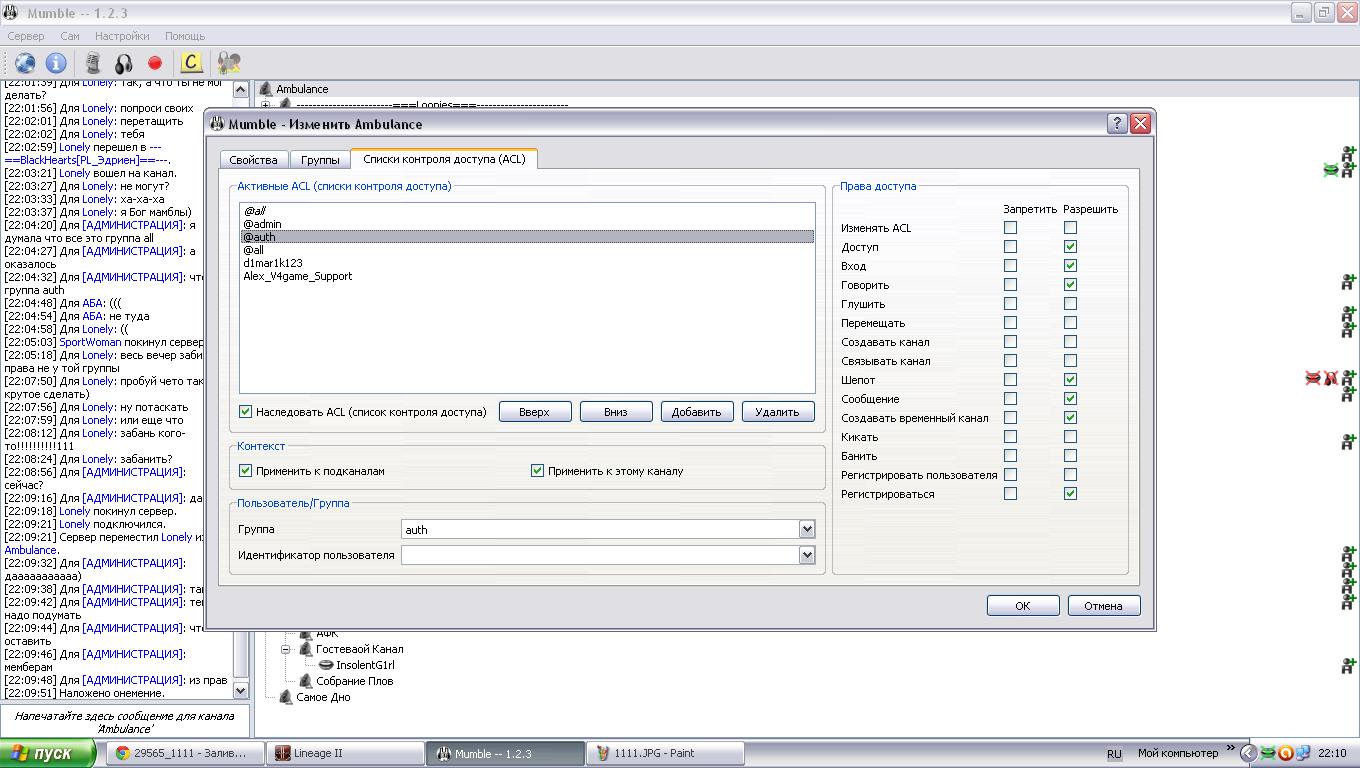Toggle Применить к подканалам checkbox

[246, 471]
